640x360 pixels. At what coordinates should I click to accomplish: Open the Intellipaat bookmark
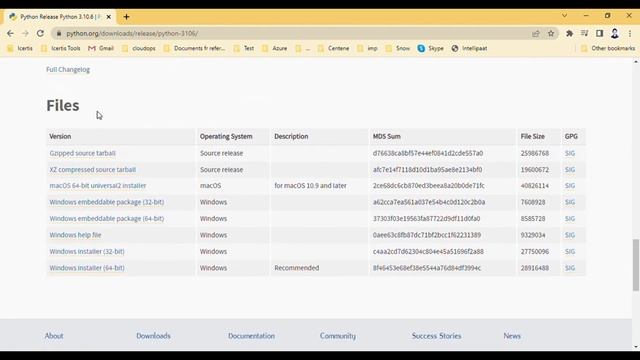click(x=469, y=48)
